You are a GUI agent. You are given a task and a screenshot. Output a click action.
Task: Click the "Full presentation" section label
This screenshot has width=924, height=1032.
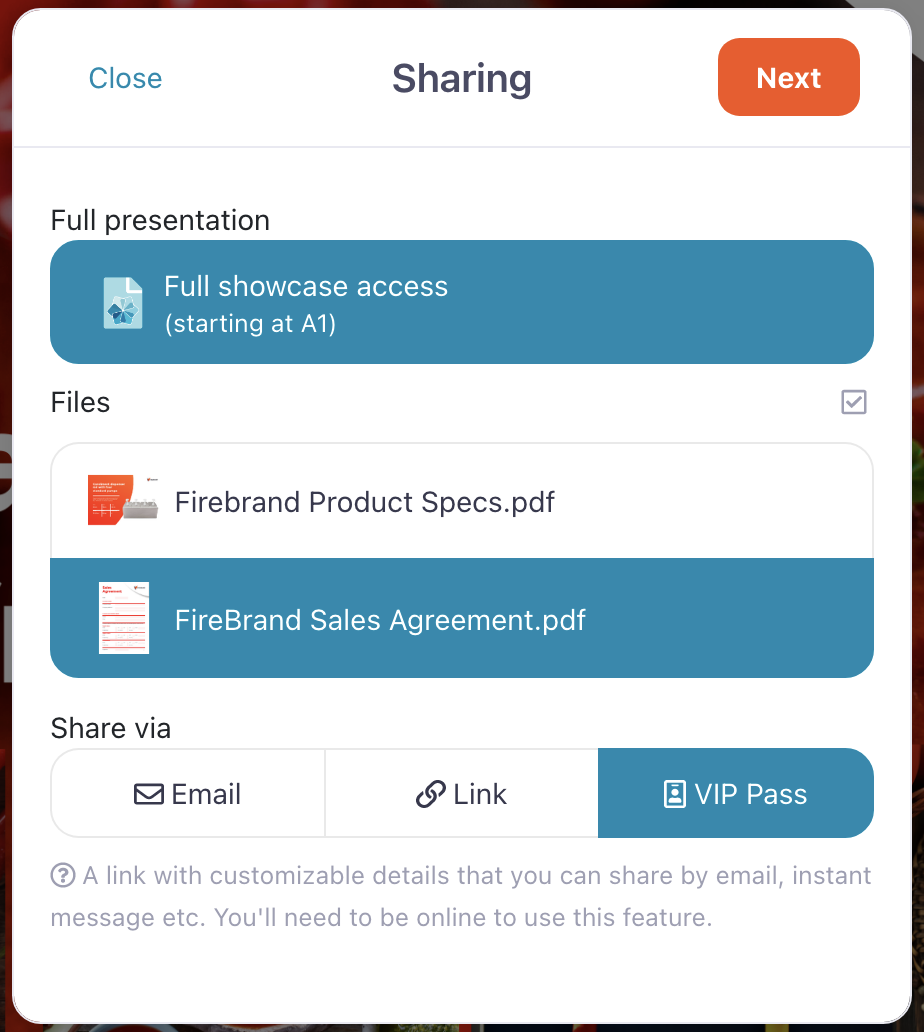pos(160,220)
